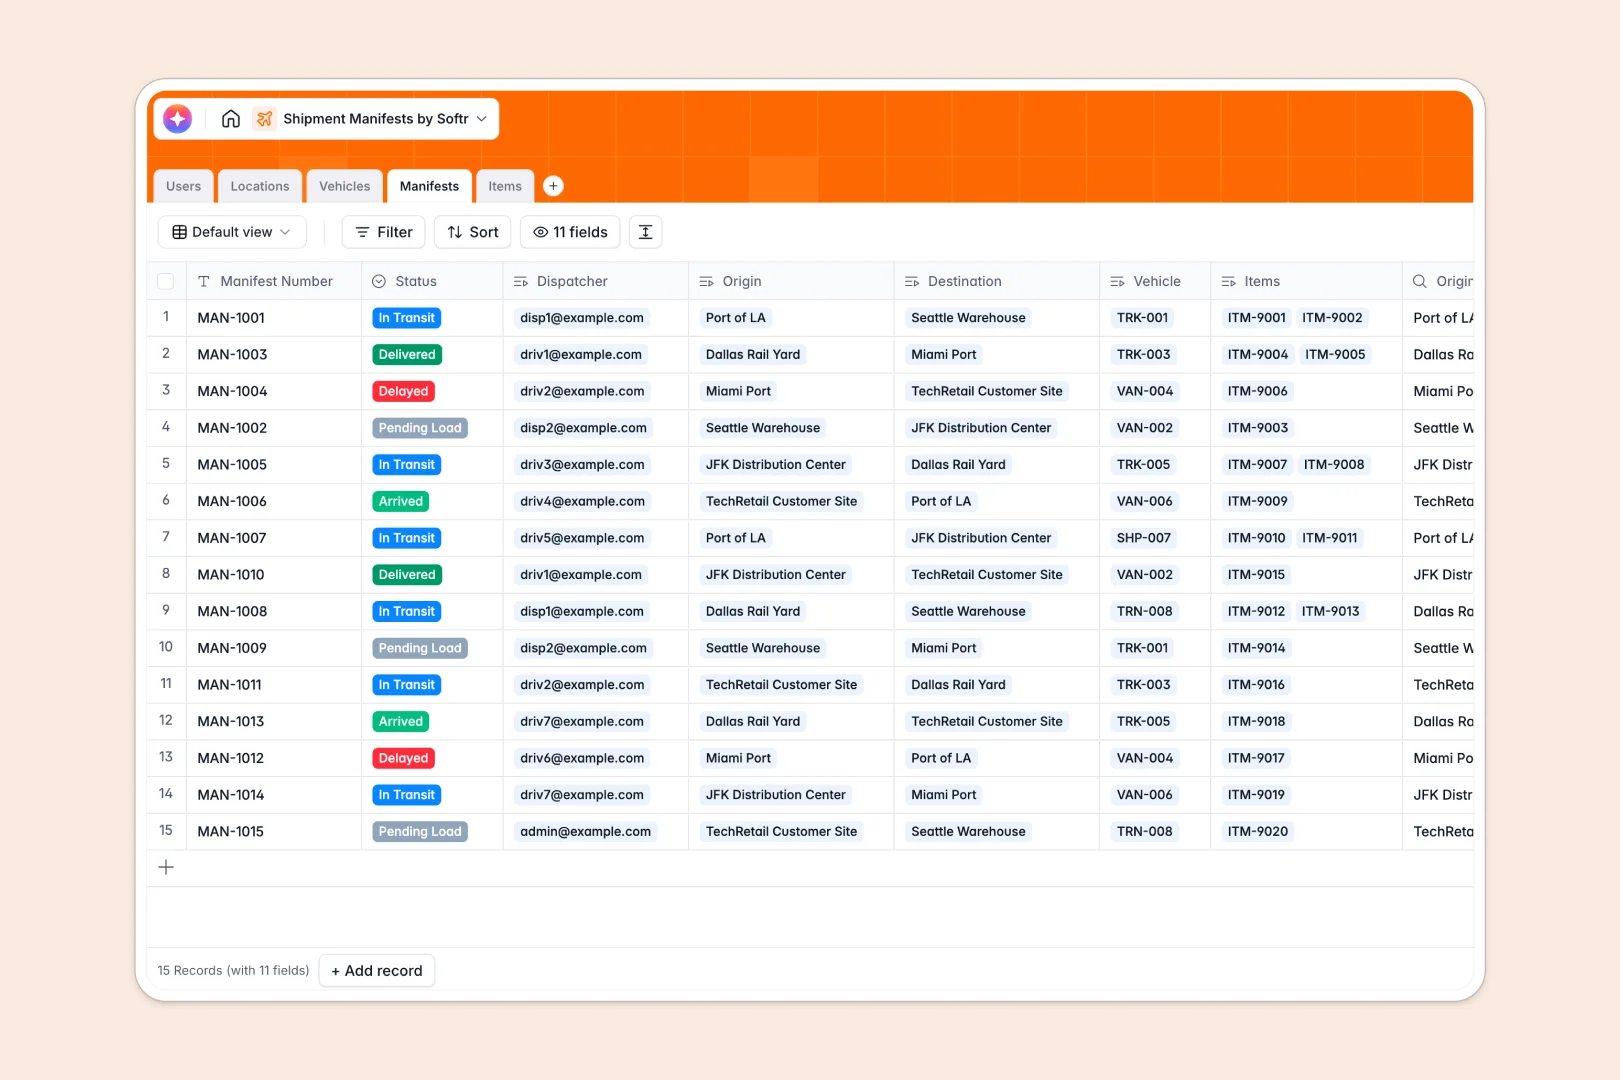Viewport: 1620px width, 1080px height.
Task: Click driv3@example.com dispatcher chip
Action: click(582, 465)
